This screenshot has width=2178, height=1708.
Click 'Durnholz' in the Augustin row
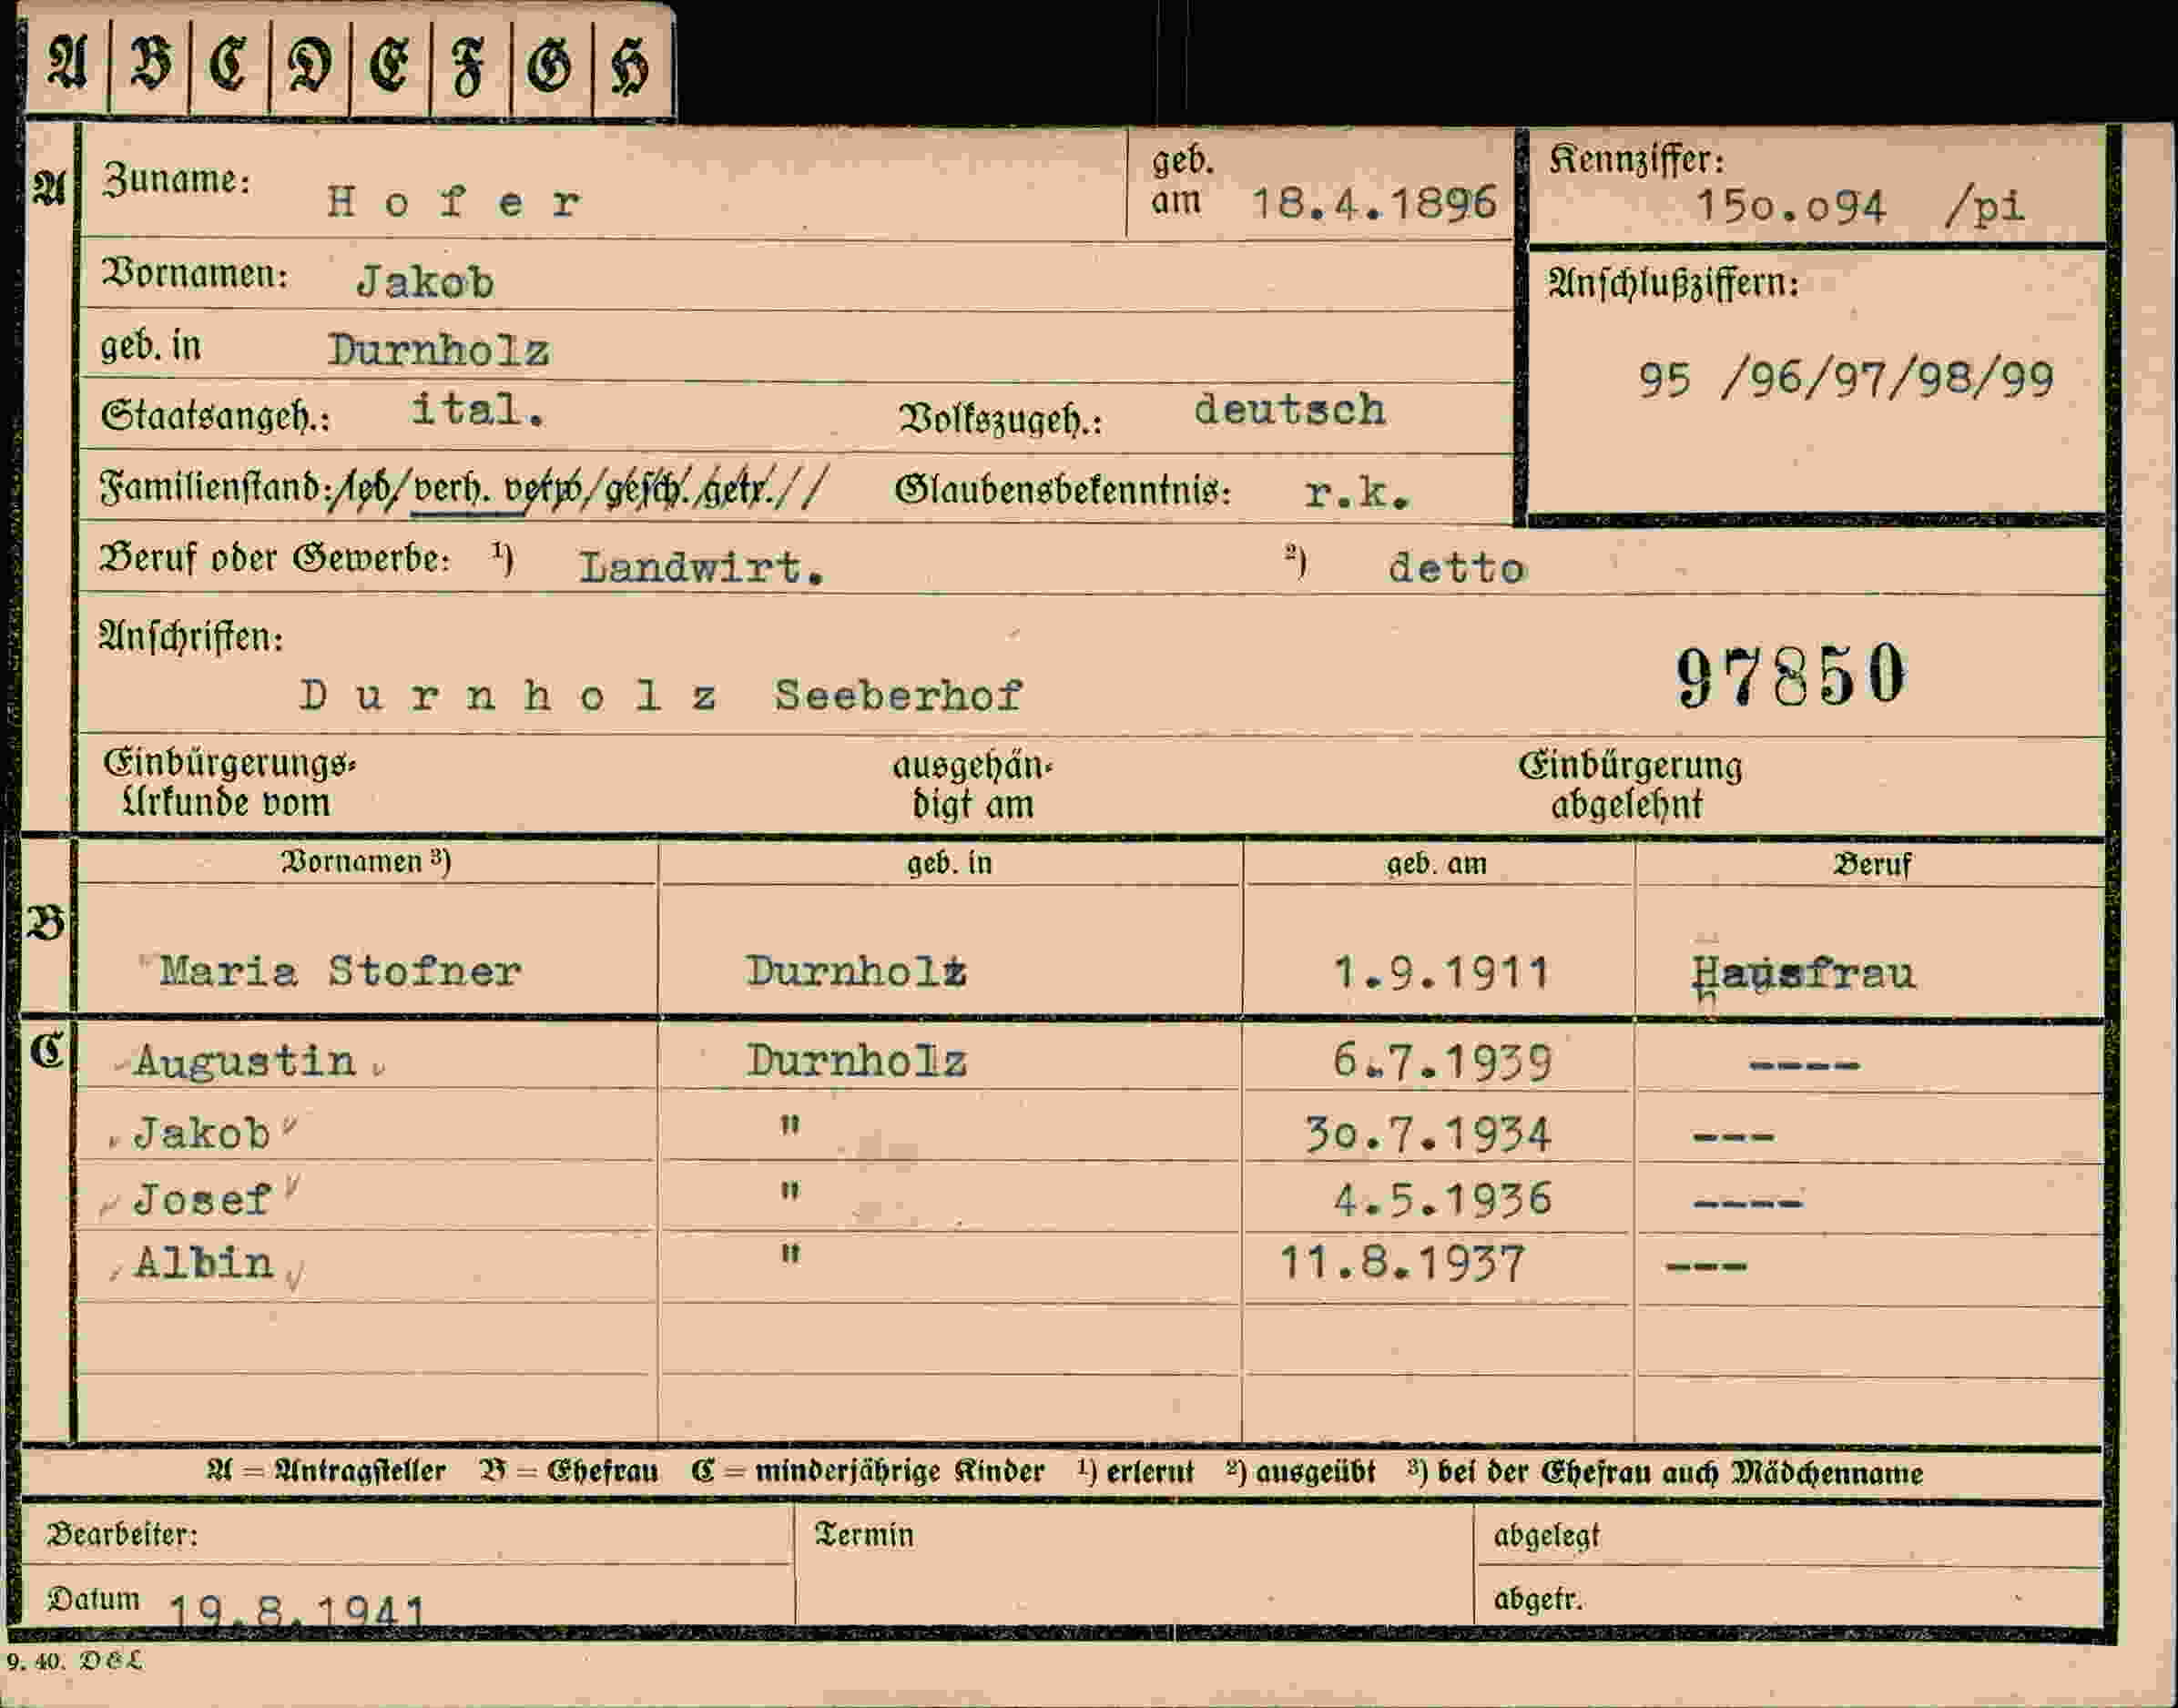coord(857,1061)
